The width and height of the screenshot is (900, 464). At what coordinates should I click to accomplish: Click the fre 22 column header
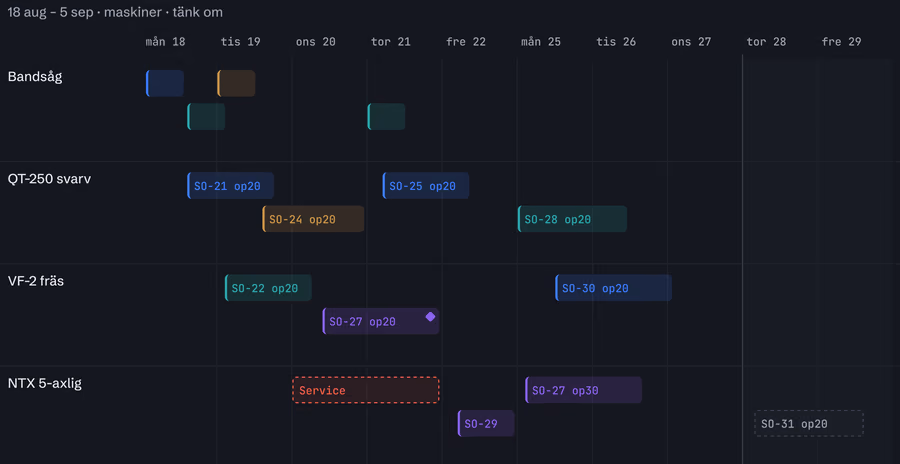tap(466, 42)
